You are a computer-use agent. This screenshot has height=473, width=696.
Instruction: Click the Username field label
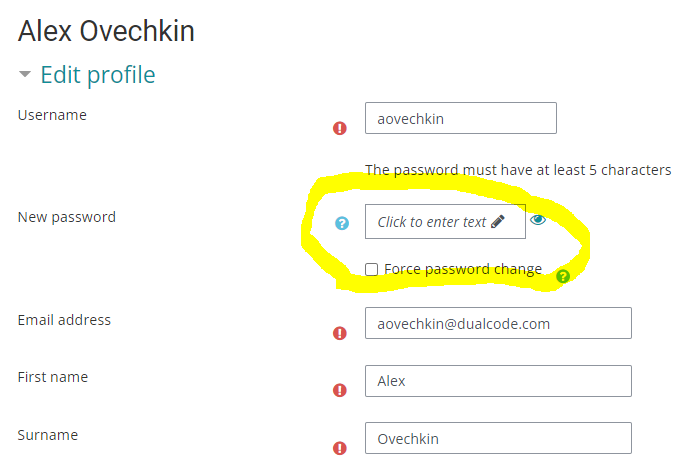tap(52, 115)
